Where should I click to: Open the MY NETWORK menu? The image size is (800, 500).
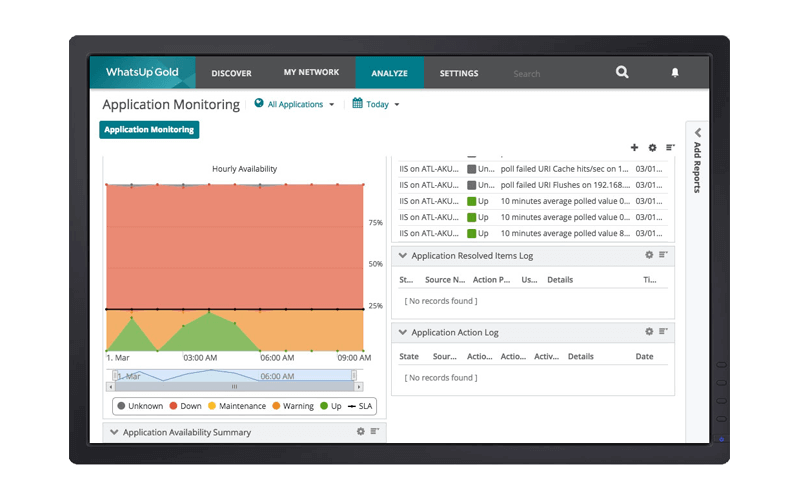click(311, 72)
